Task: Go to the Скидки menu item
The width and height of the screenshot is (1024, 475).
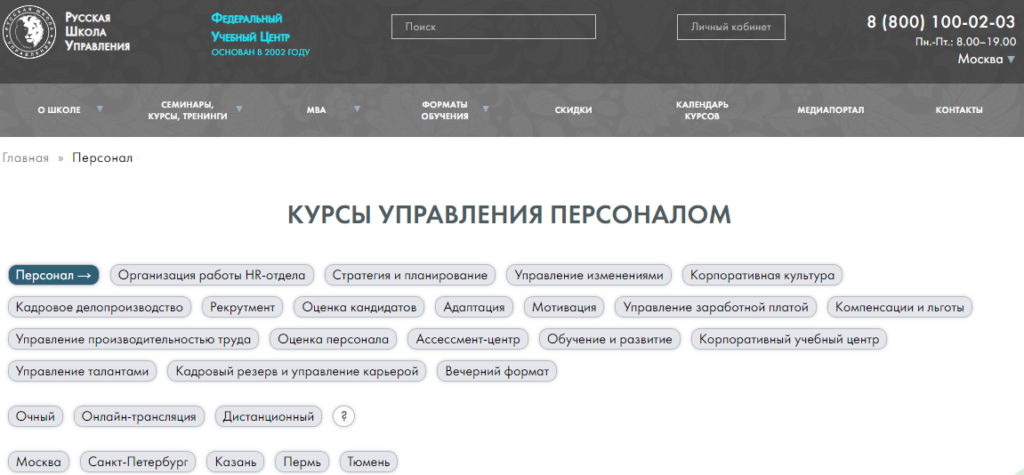Action: [x=573, y=110]
